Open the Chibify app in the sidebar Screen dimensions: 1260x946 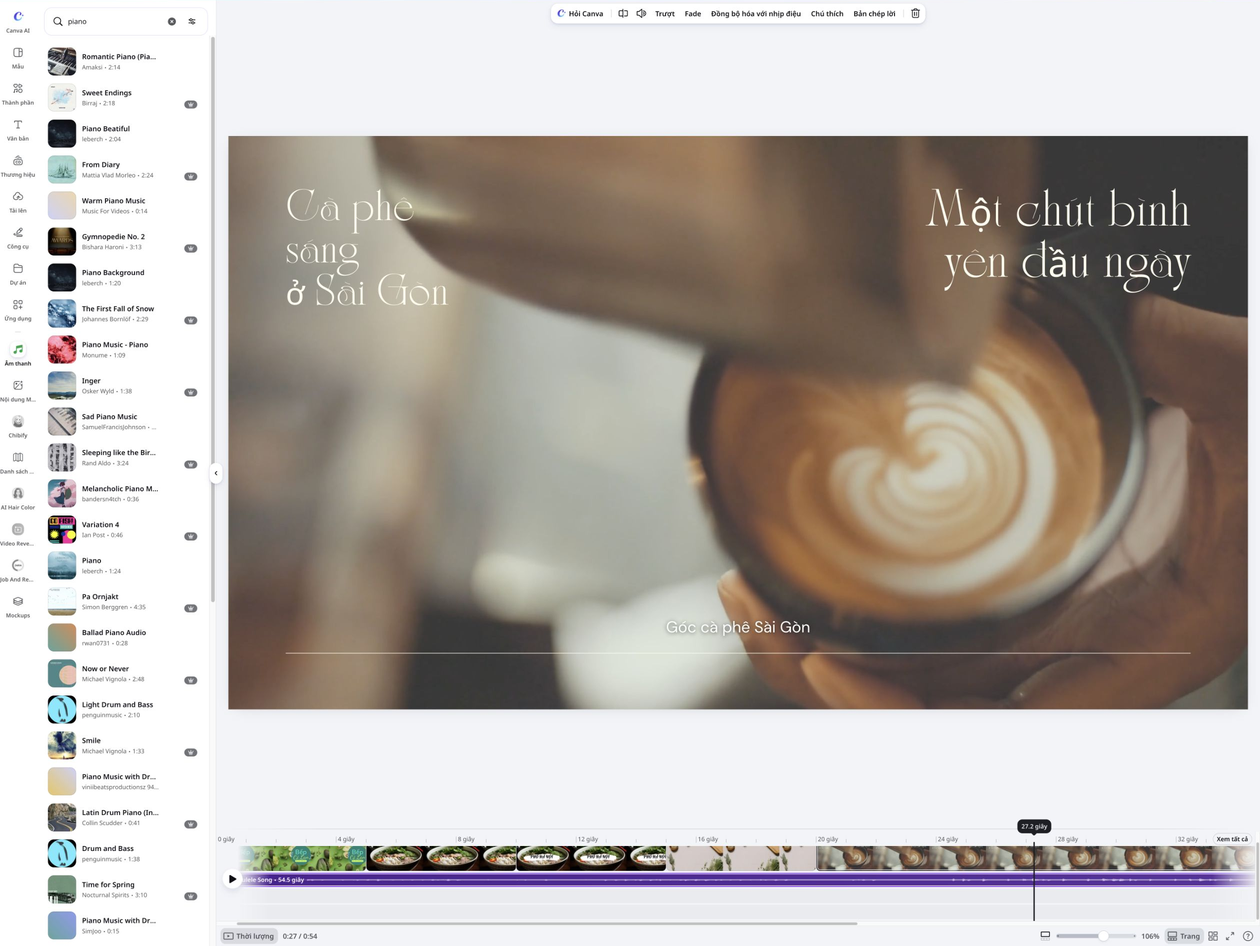(x=18, y=426)
